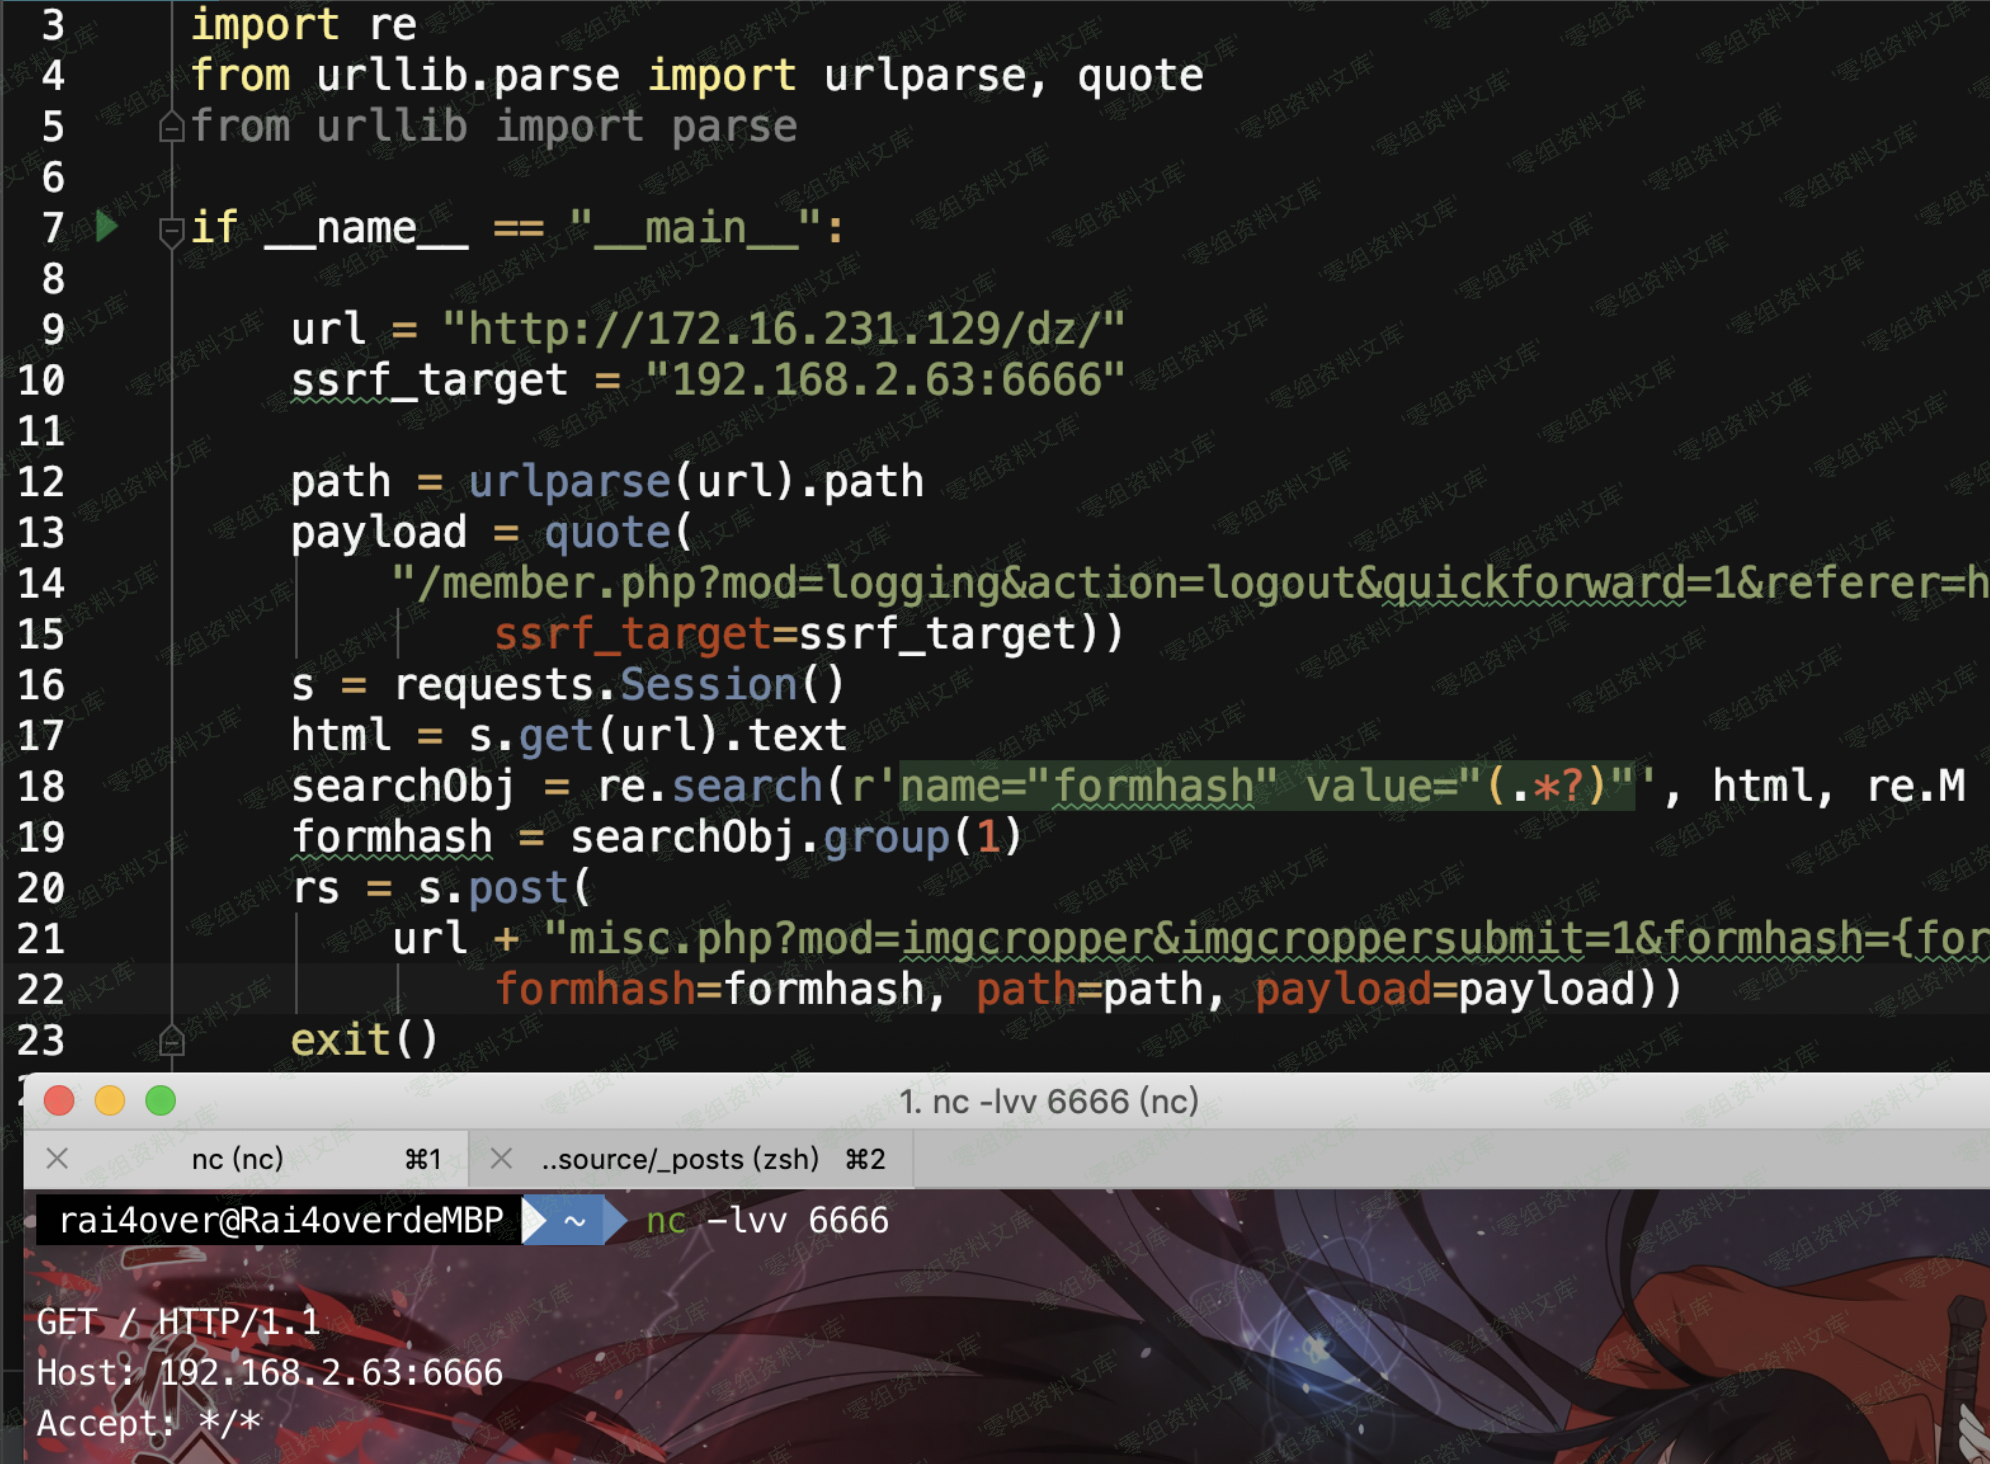Click the highlighted formhash regex string

[1265, 786]
